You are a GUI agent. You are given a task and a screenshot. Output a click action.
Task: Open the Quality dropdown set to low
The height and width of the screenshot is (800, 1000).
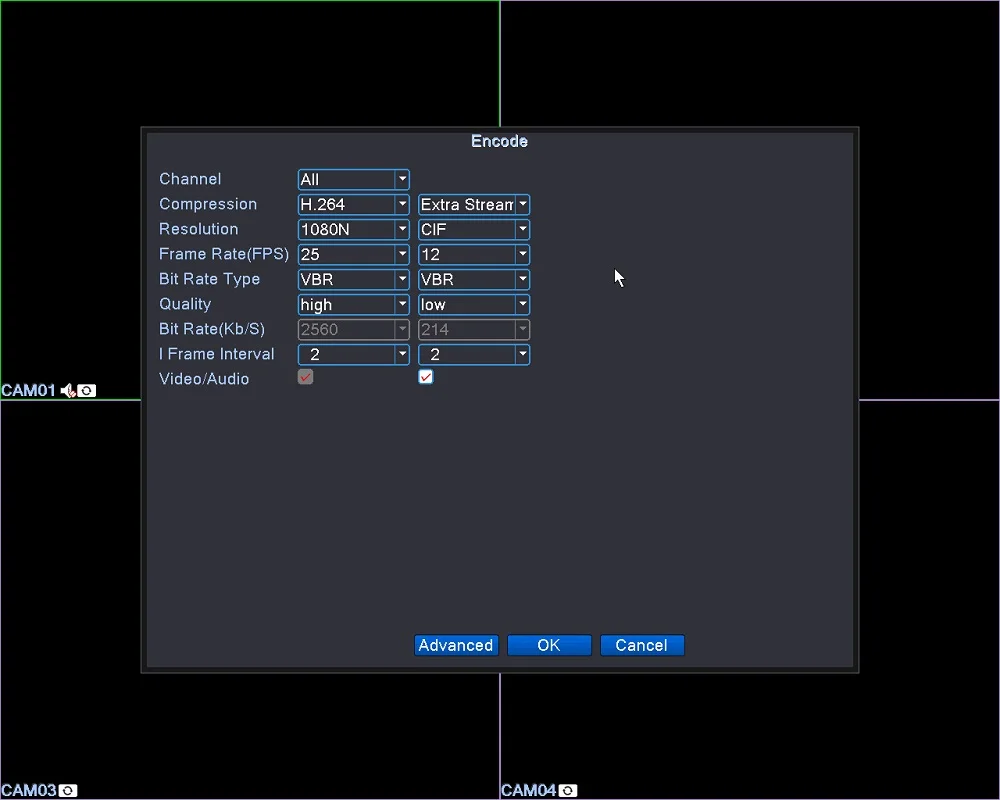pyautogui.click(x=474, y=304)
